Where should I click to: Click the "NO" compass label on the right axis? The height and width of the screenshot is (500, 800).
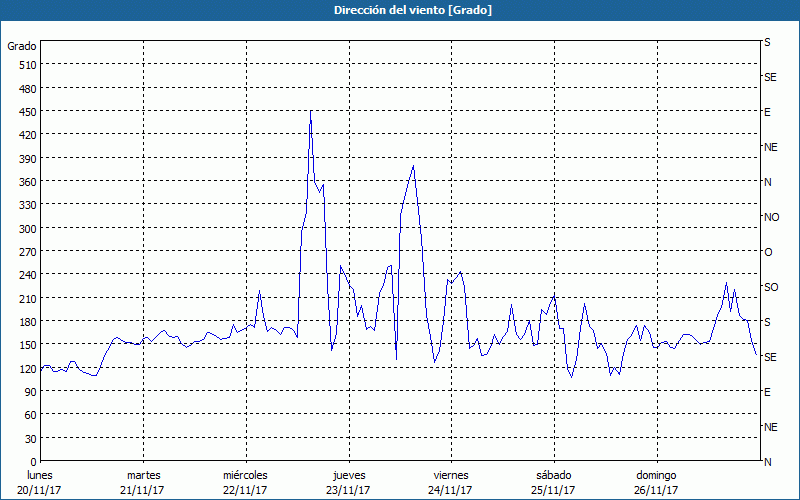771,217
